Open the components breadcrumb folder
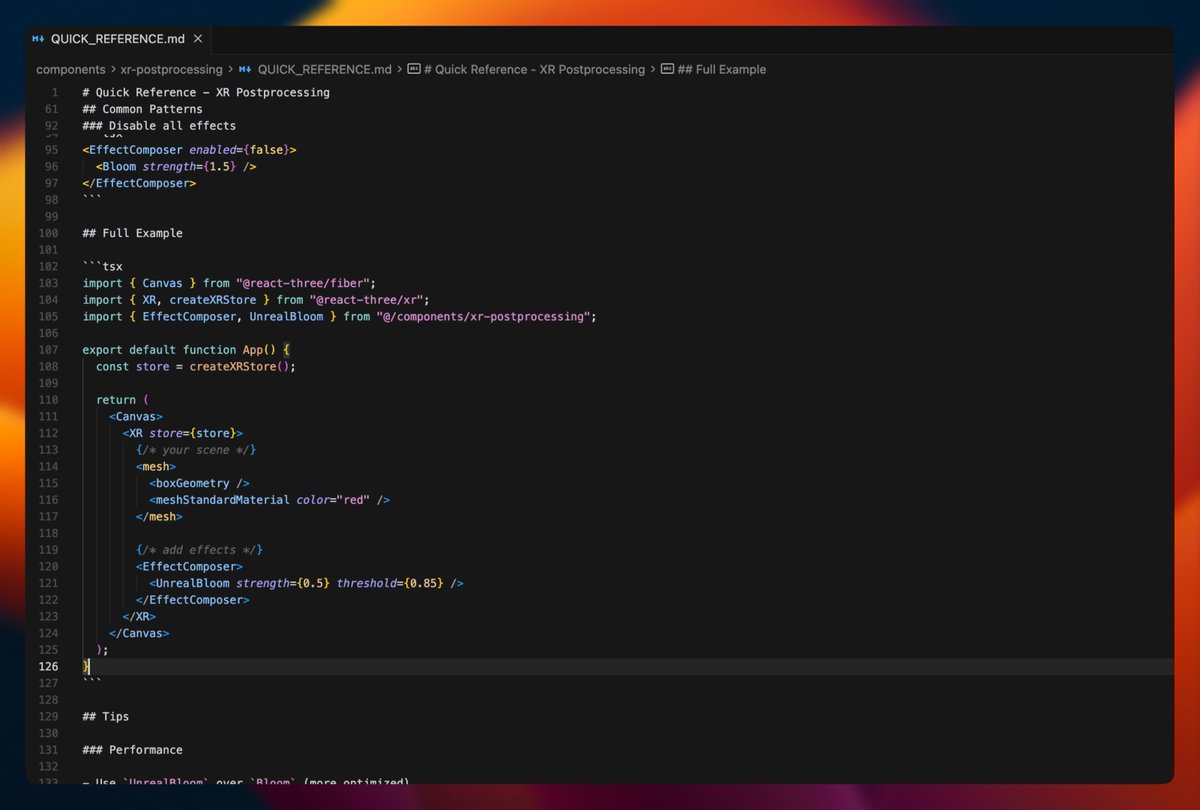1200x810 pixels. pyautogui.click(x=71, y=70)
